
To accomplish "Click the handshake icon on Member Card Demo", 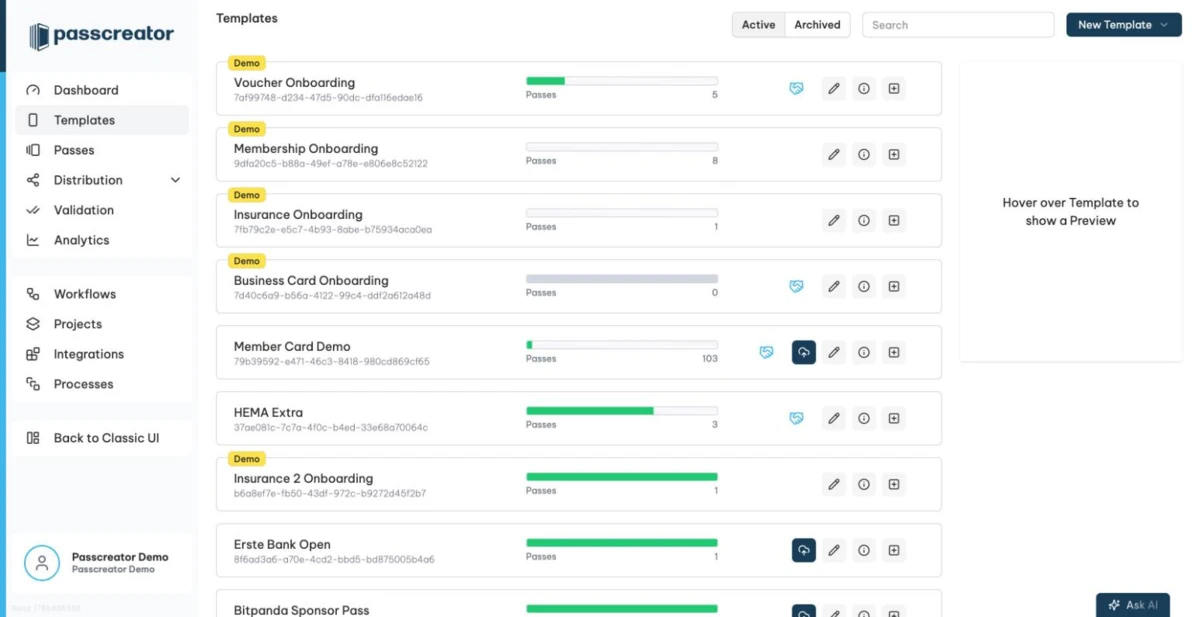I will click(x=766, y=352).
